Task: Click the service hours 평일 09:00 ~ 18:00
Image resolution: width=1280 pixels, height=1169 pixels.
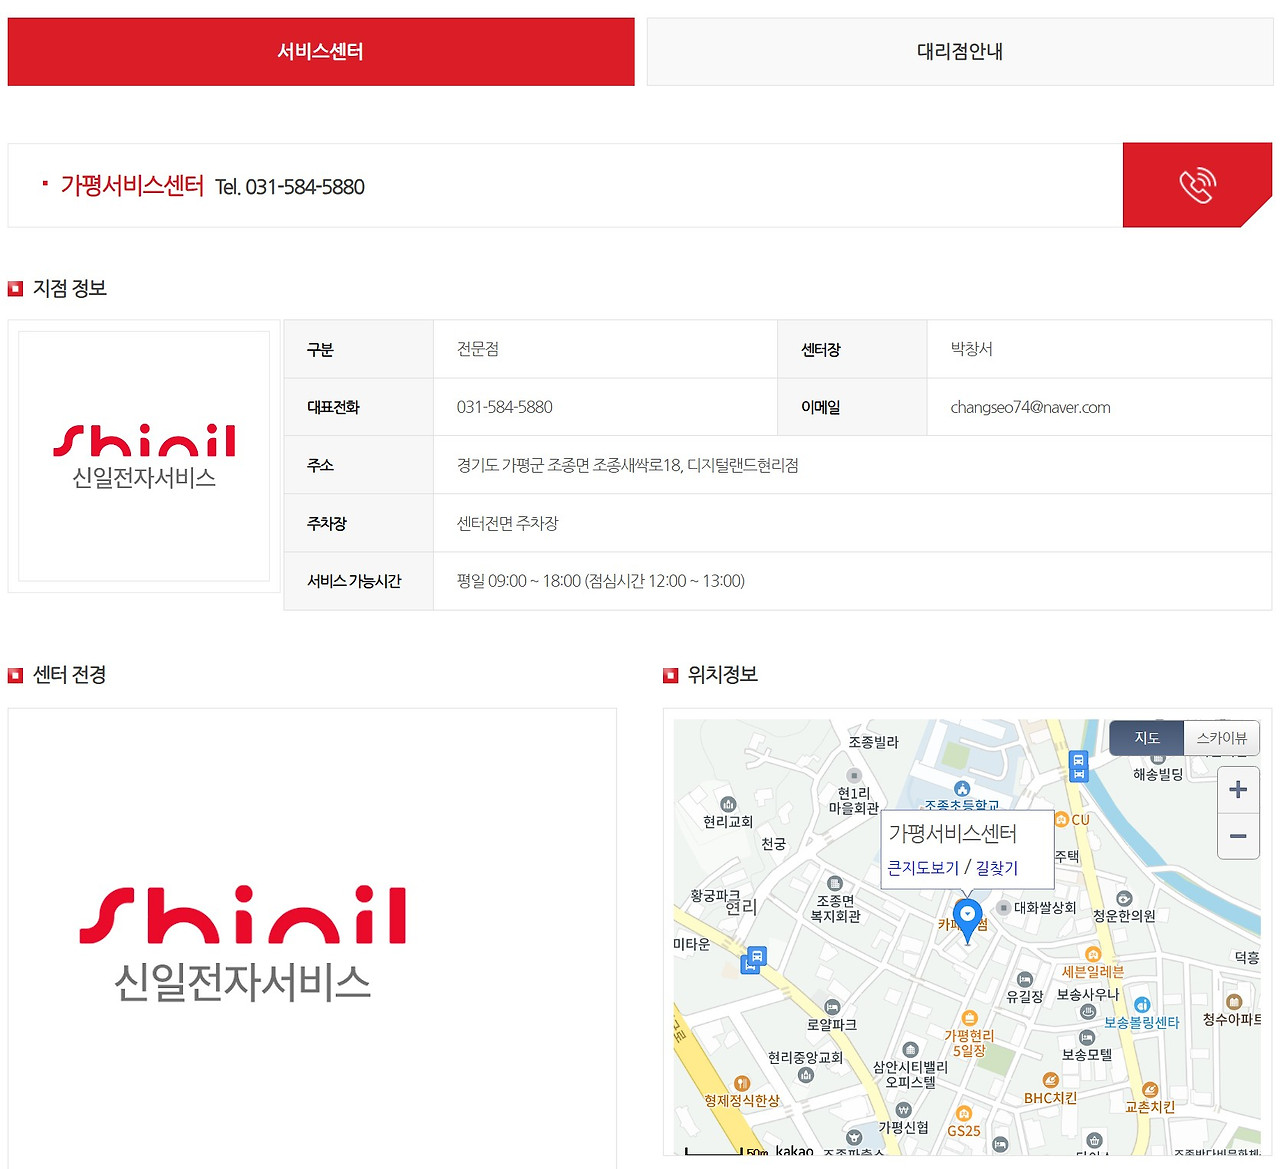Action: tap(518, 581)
